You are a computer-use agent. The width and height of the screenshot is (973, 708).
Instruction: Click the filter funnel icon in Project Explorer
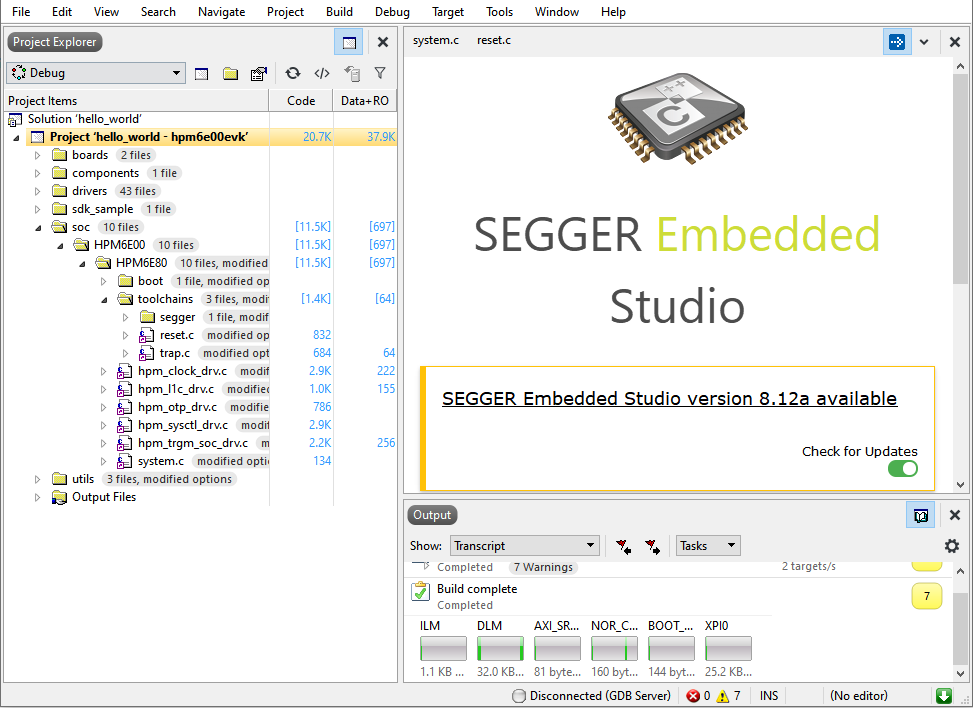coord(380,73)
